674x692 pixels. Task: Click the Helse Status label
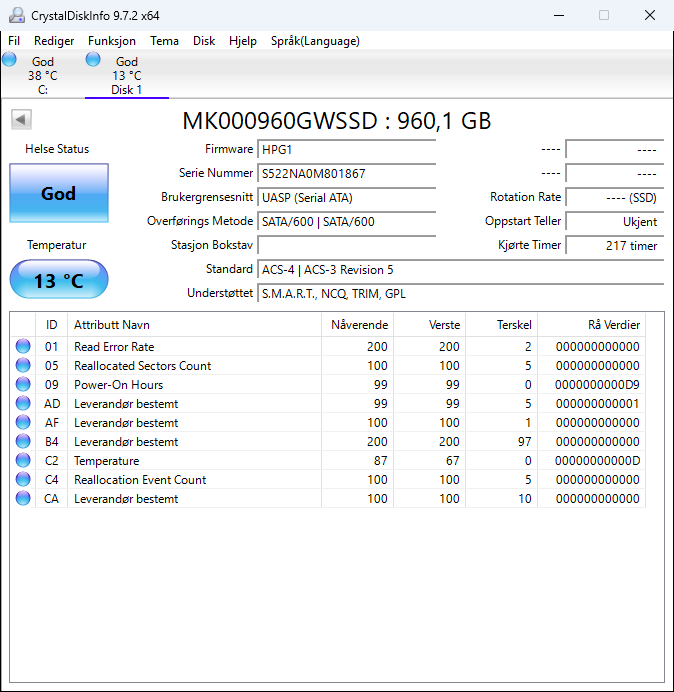[x=57, y=149]
